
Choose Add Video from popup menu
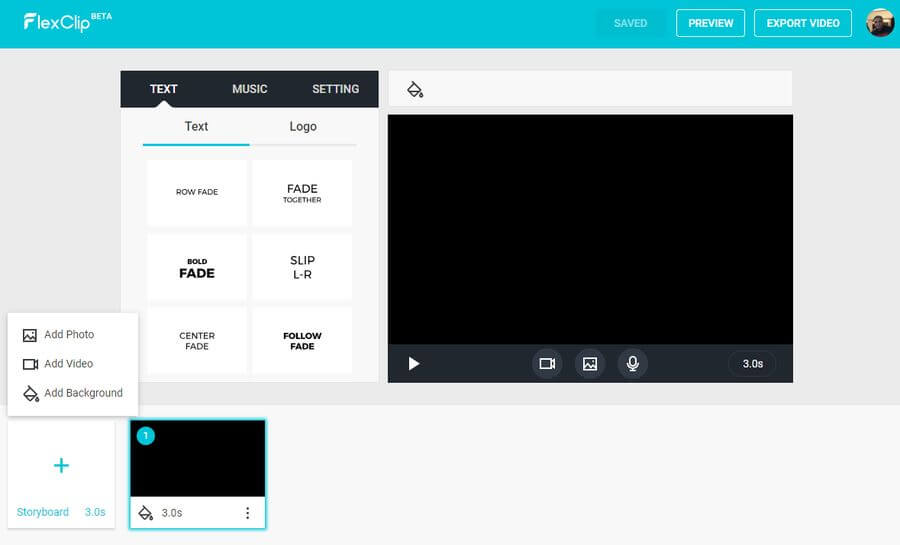[x=68, y=364]
